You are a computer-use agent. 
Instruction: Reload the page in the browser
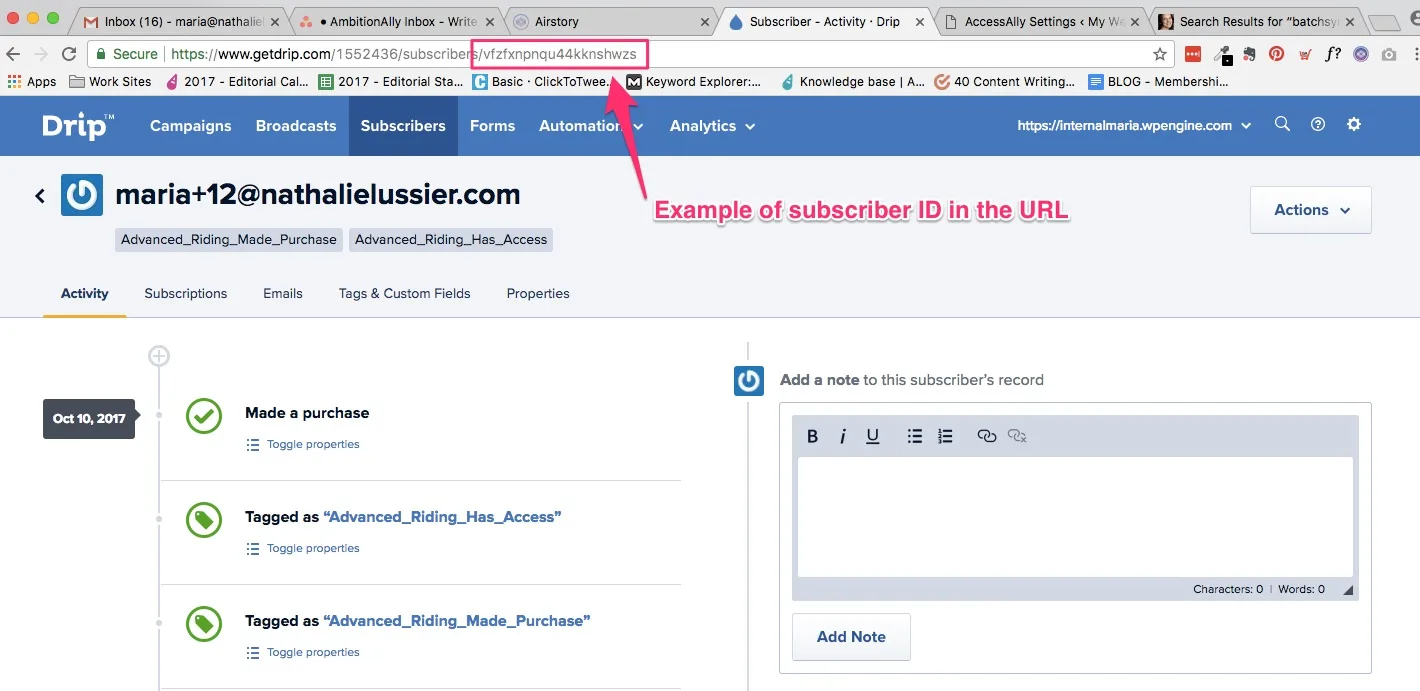click(x=69, y=54)
